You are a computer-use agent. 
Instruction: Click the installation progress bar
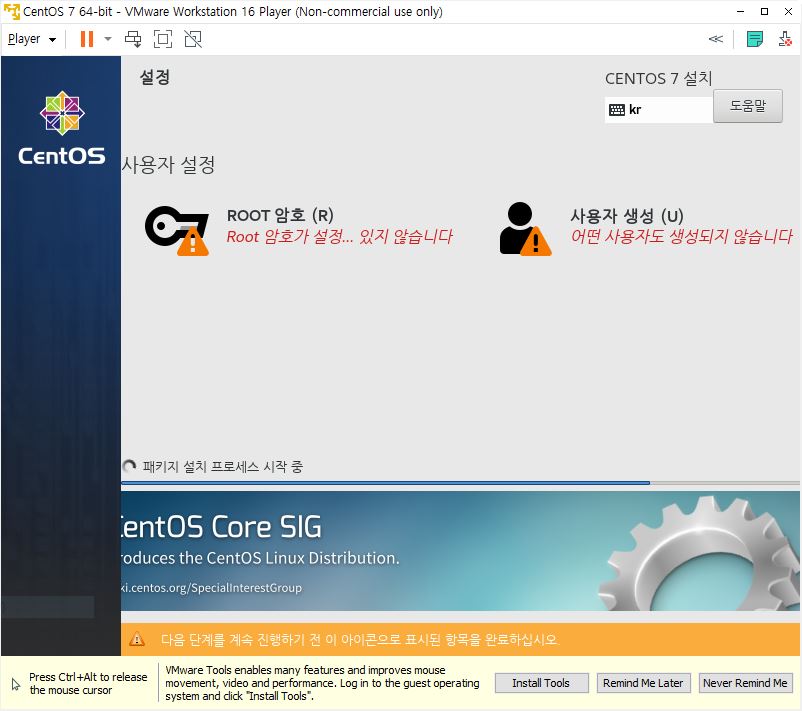coord(460,482)
